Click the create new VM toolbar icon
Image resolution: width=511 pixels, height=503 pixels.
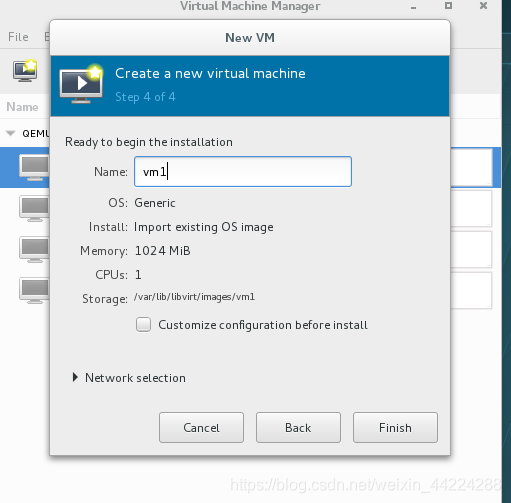25,71
